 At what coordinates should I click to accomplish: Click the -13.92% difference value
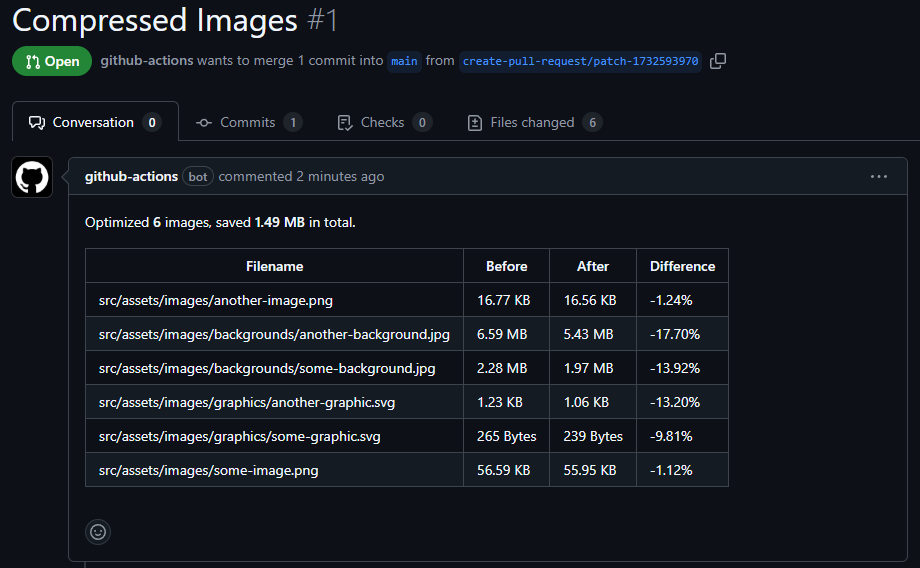675,368
